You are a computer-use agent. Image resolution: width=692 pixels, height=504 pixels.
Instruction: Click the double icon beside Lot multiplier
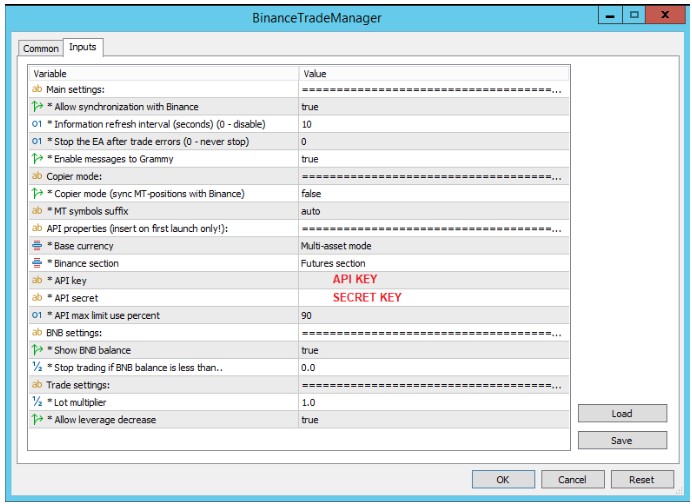point(37,402)
